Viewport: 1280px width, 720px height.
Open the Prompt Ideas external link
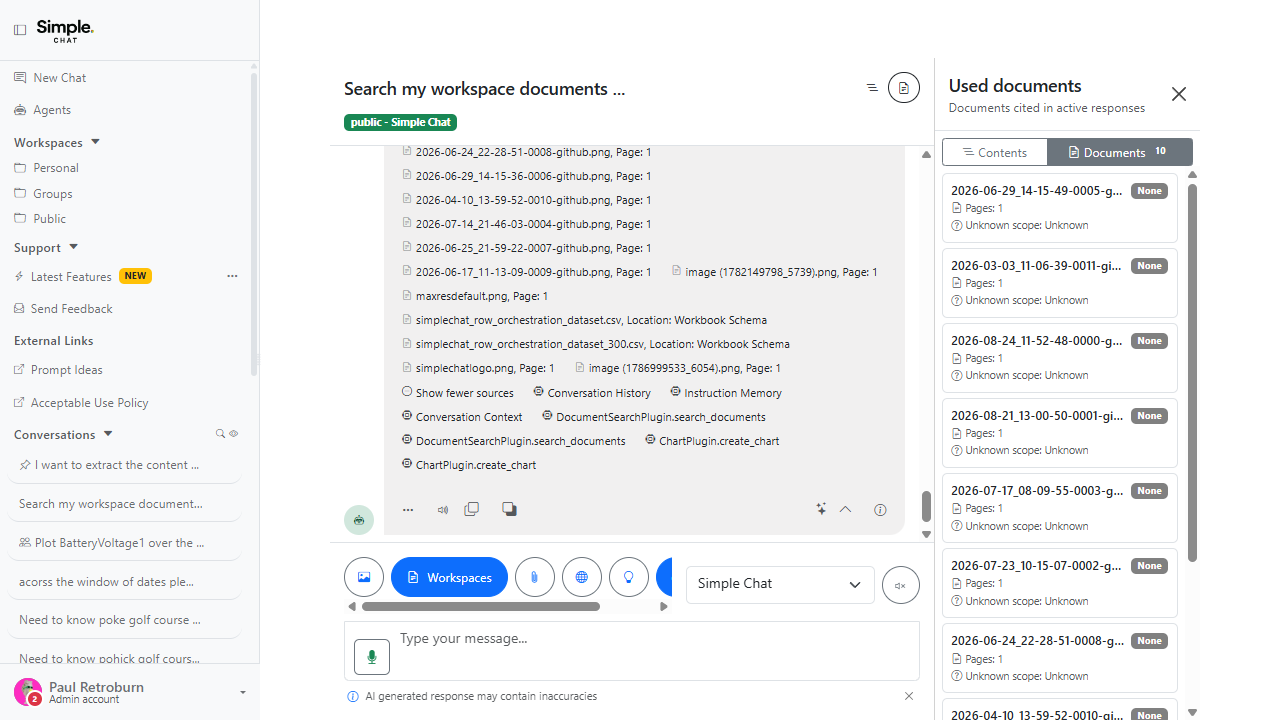click(x=58, y=370)
